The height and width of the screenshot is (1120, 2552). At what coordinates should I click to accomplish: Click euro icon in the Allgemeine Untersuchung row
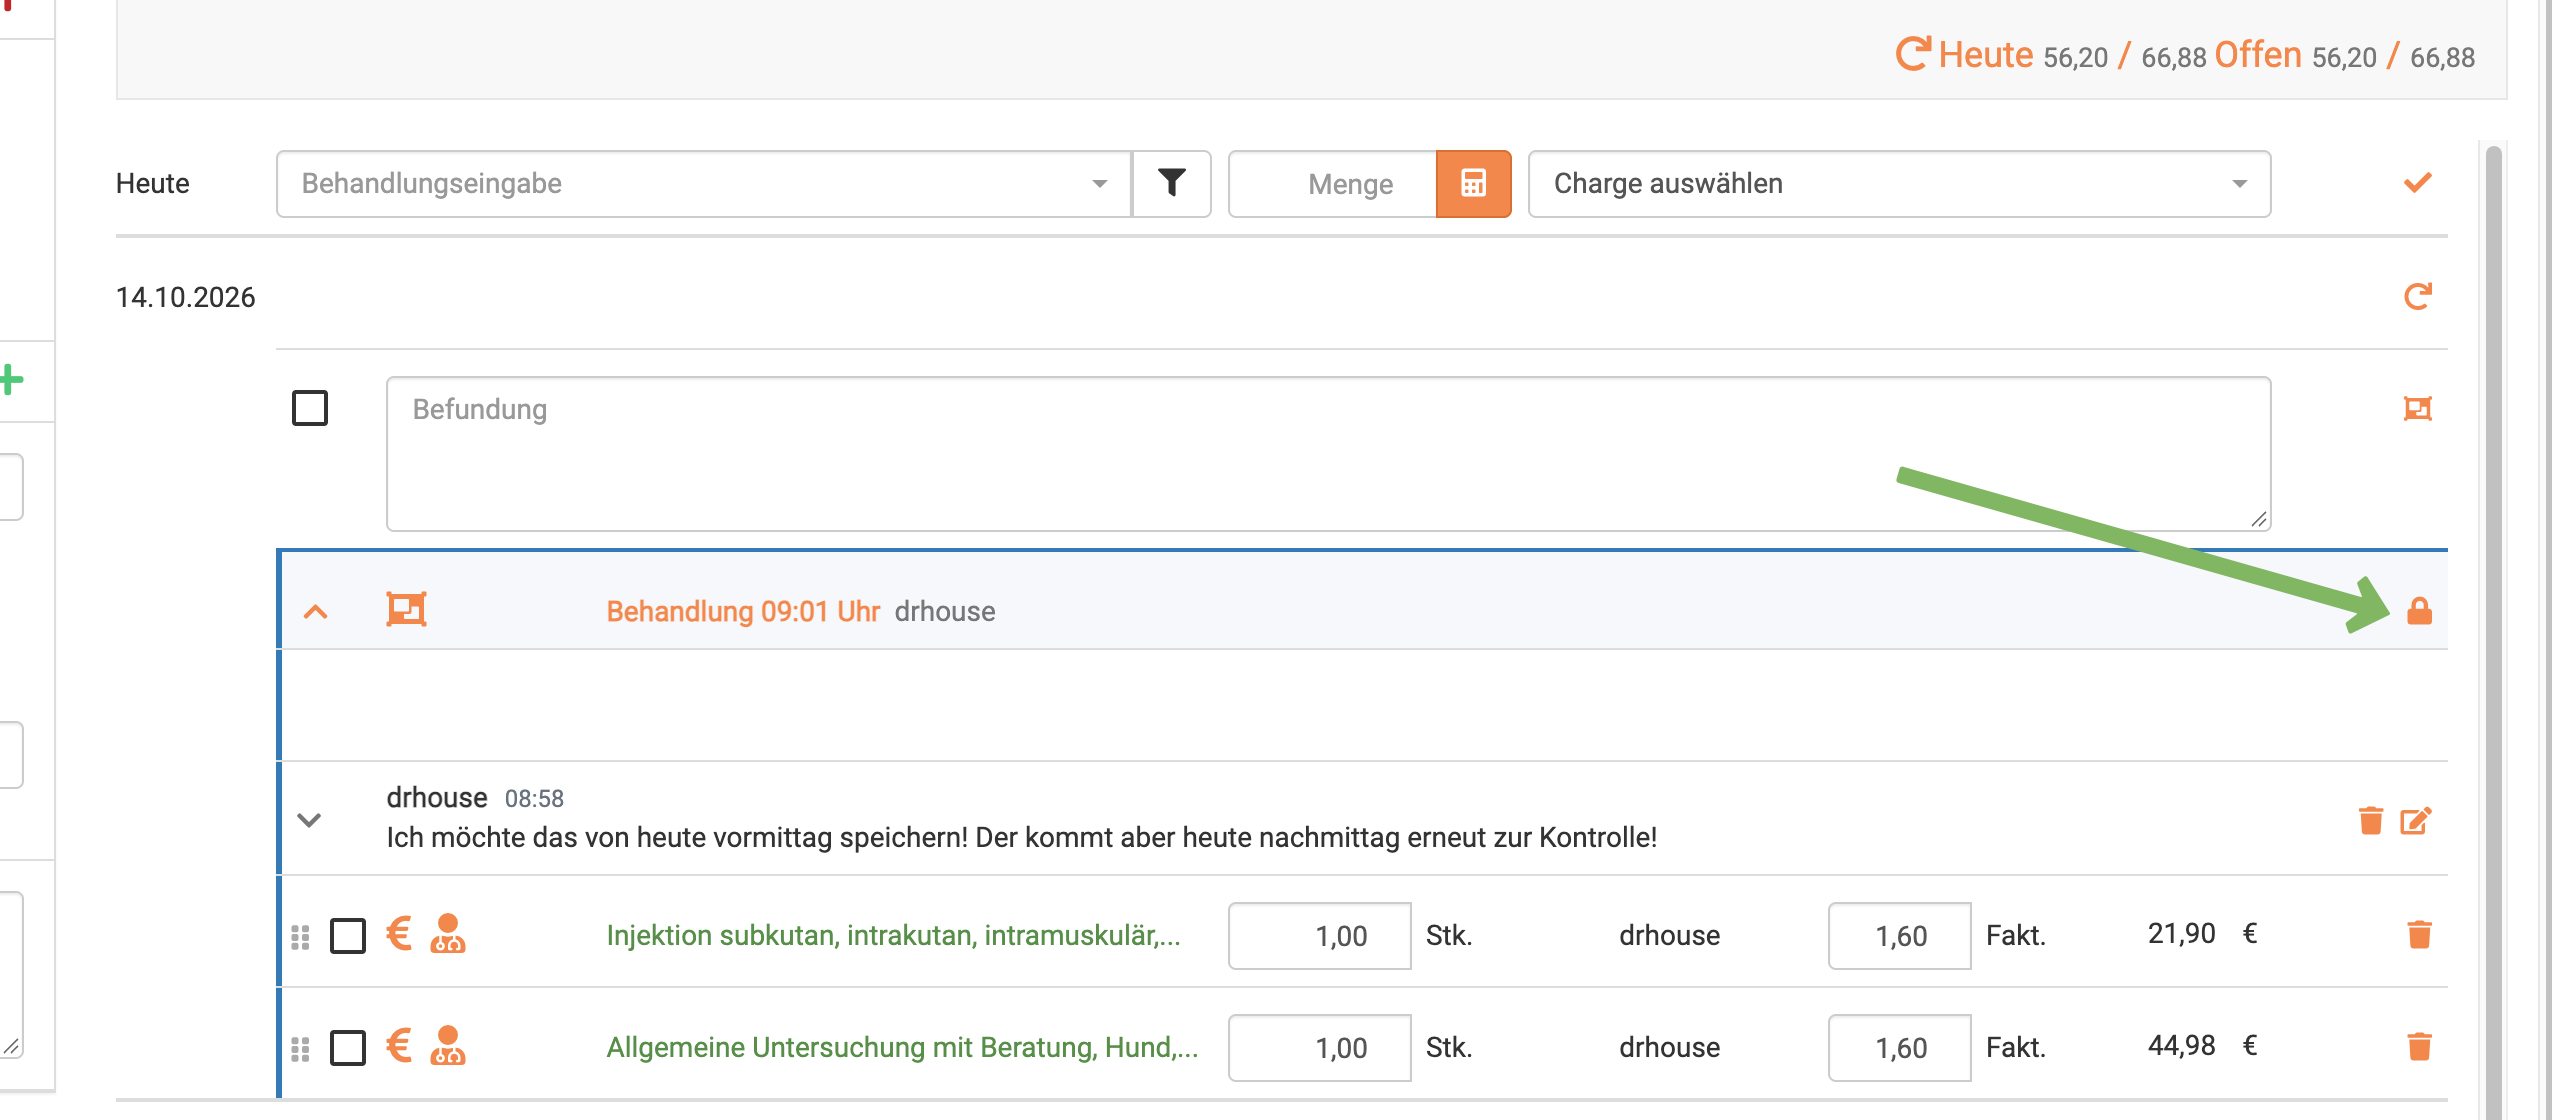point(399,1046)
